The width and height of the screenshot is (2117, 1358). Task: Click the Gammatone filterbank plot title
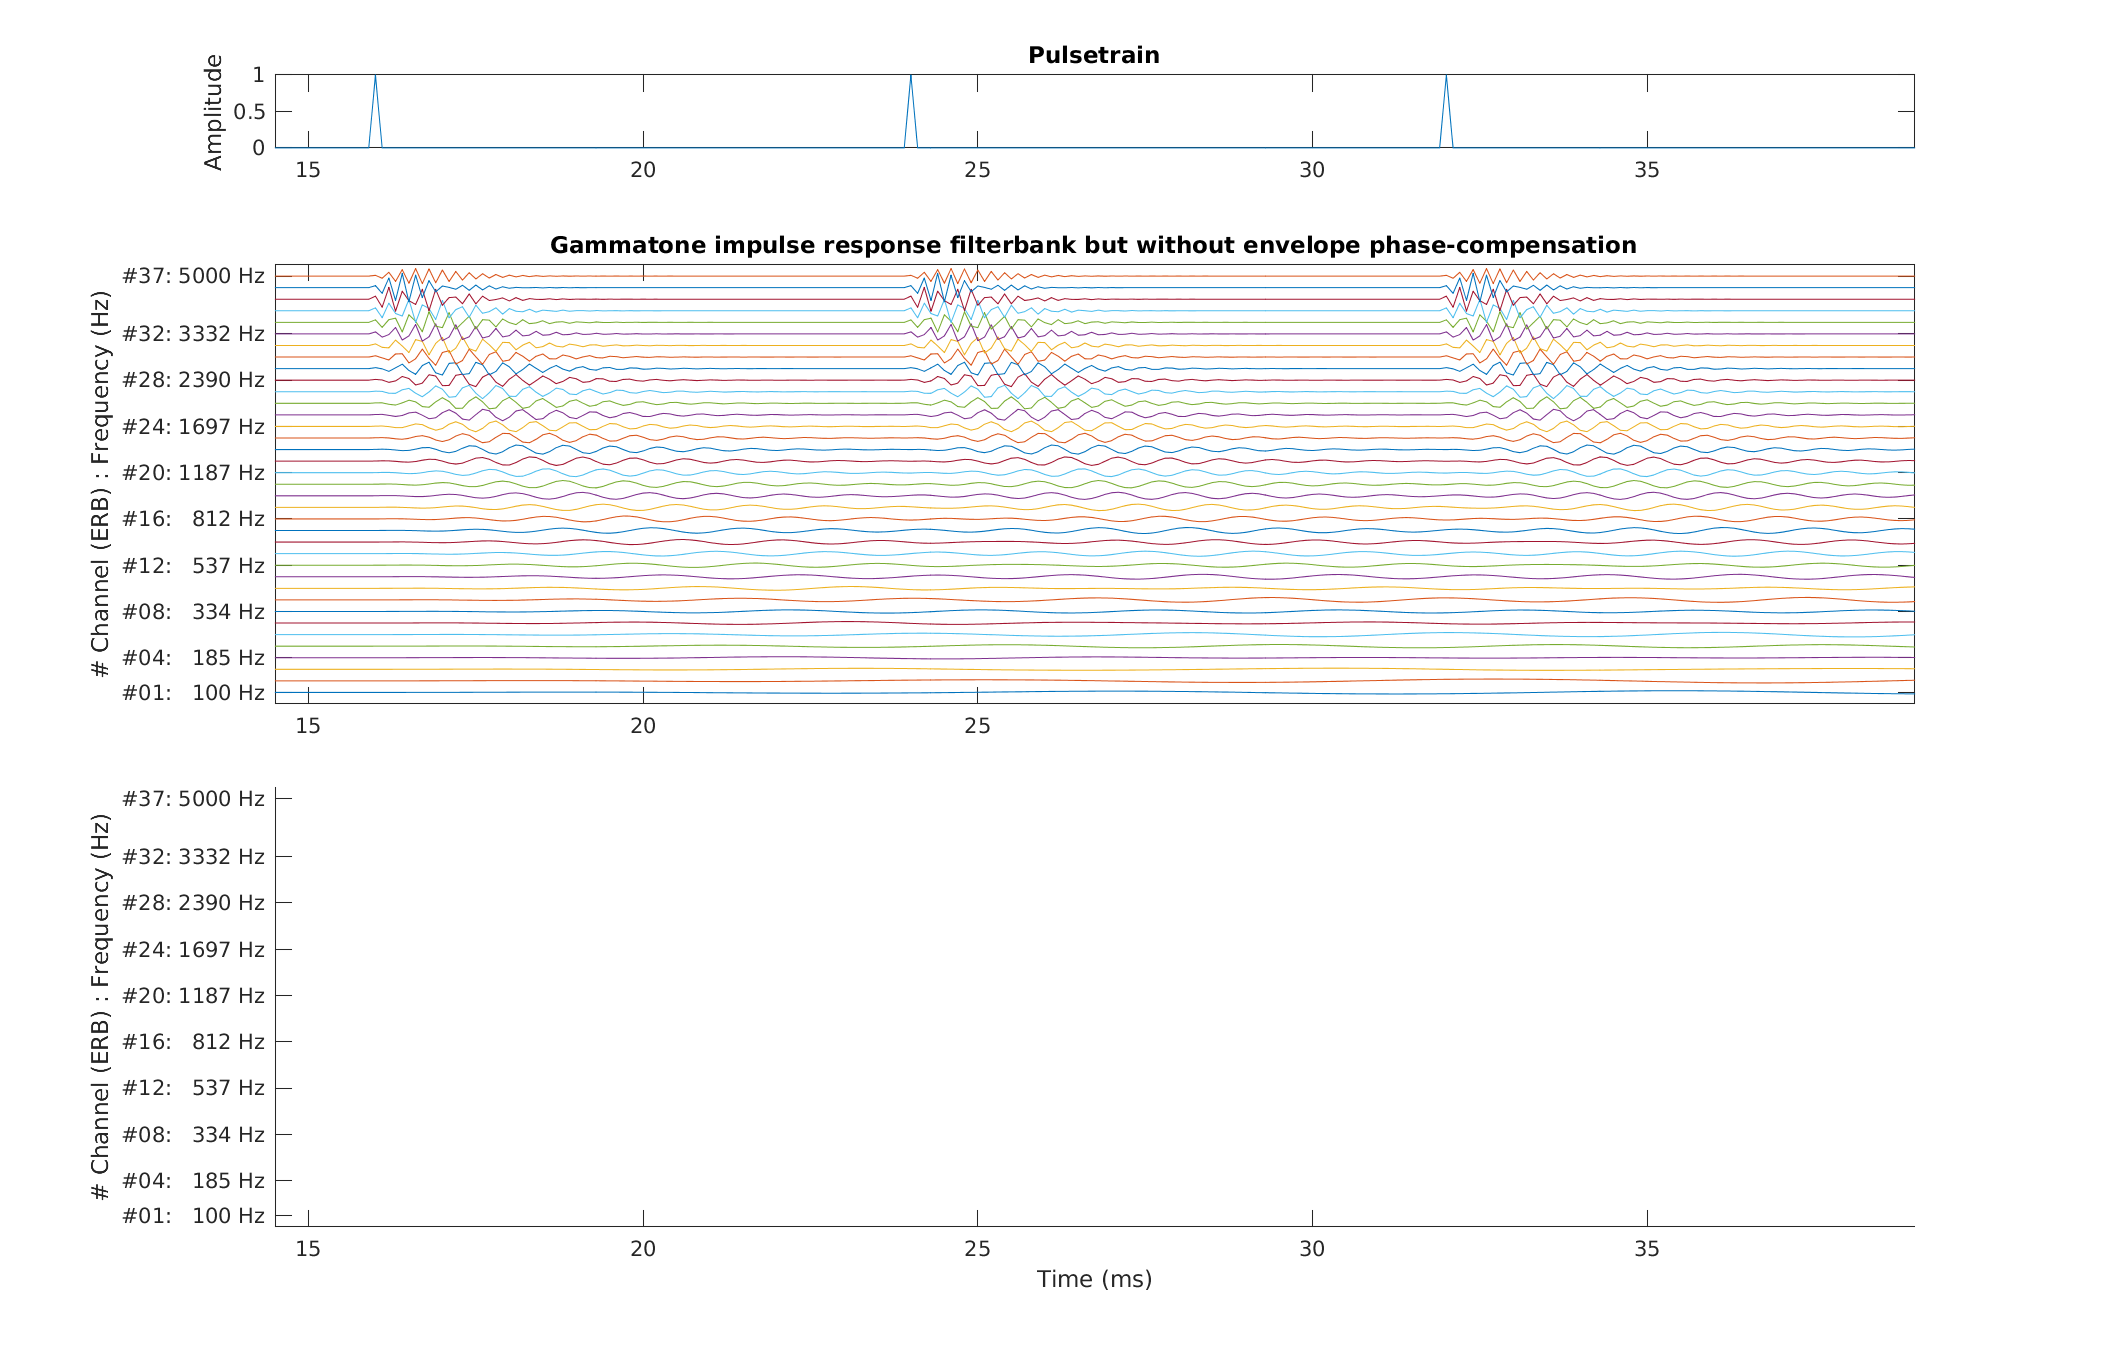click(x=1093, y=246)
